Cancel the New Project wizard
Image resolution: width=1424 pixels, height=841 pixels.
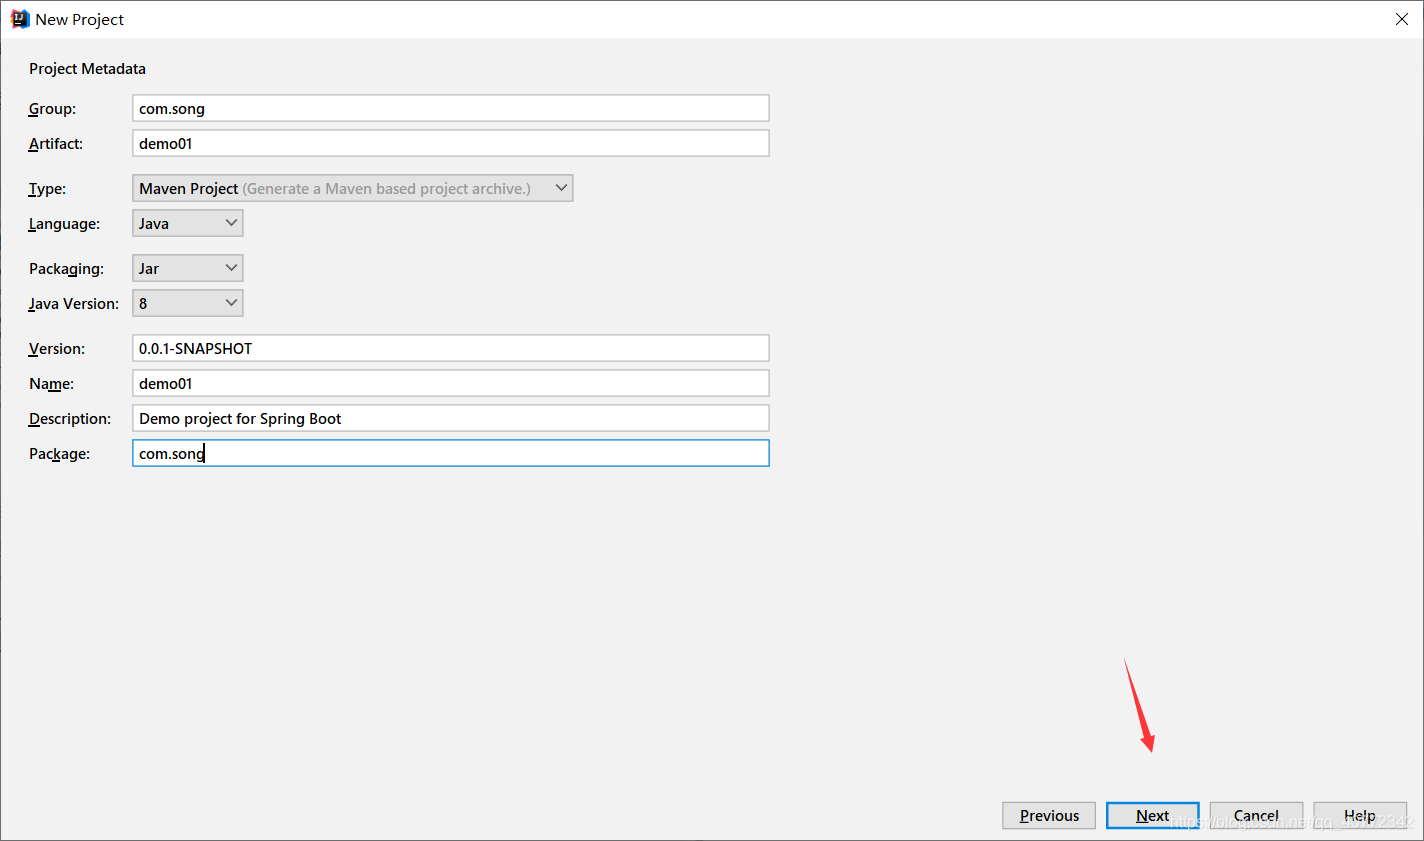click(x=1257, y=815)
